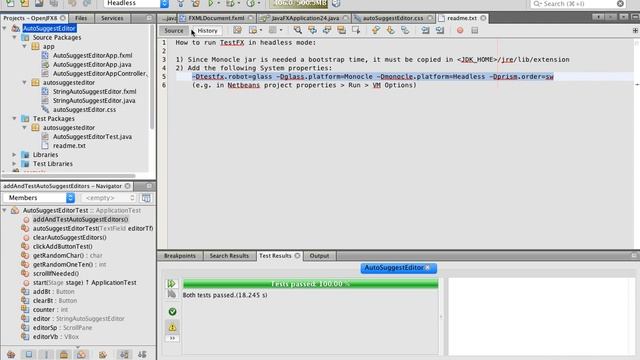Click the History view button

207,31
